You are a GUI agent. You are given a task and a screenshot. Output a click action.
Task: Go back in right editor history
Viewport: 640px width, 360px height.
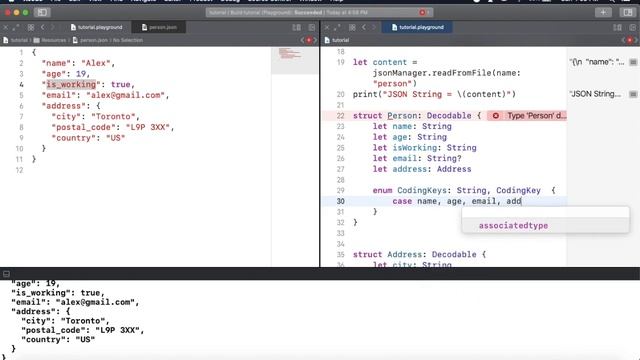[x=364, y=27]
